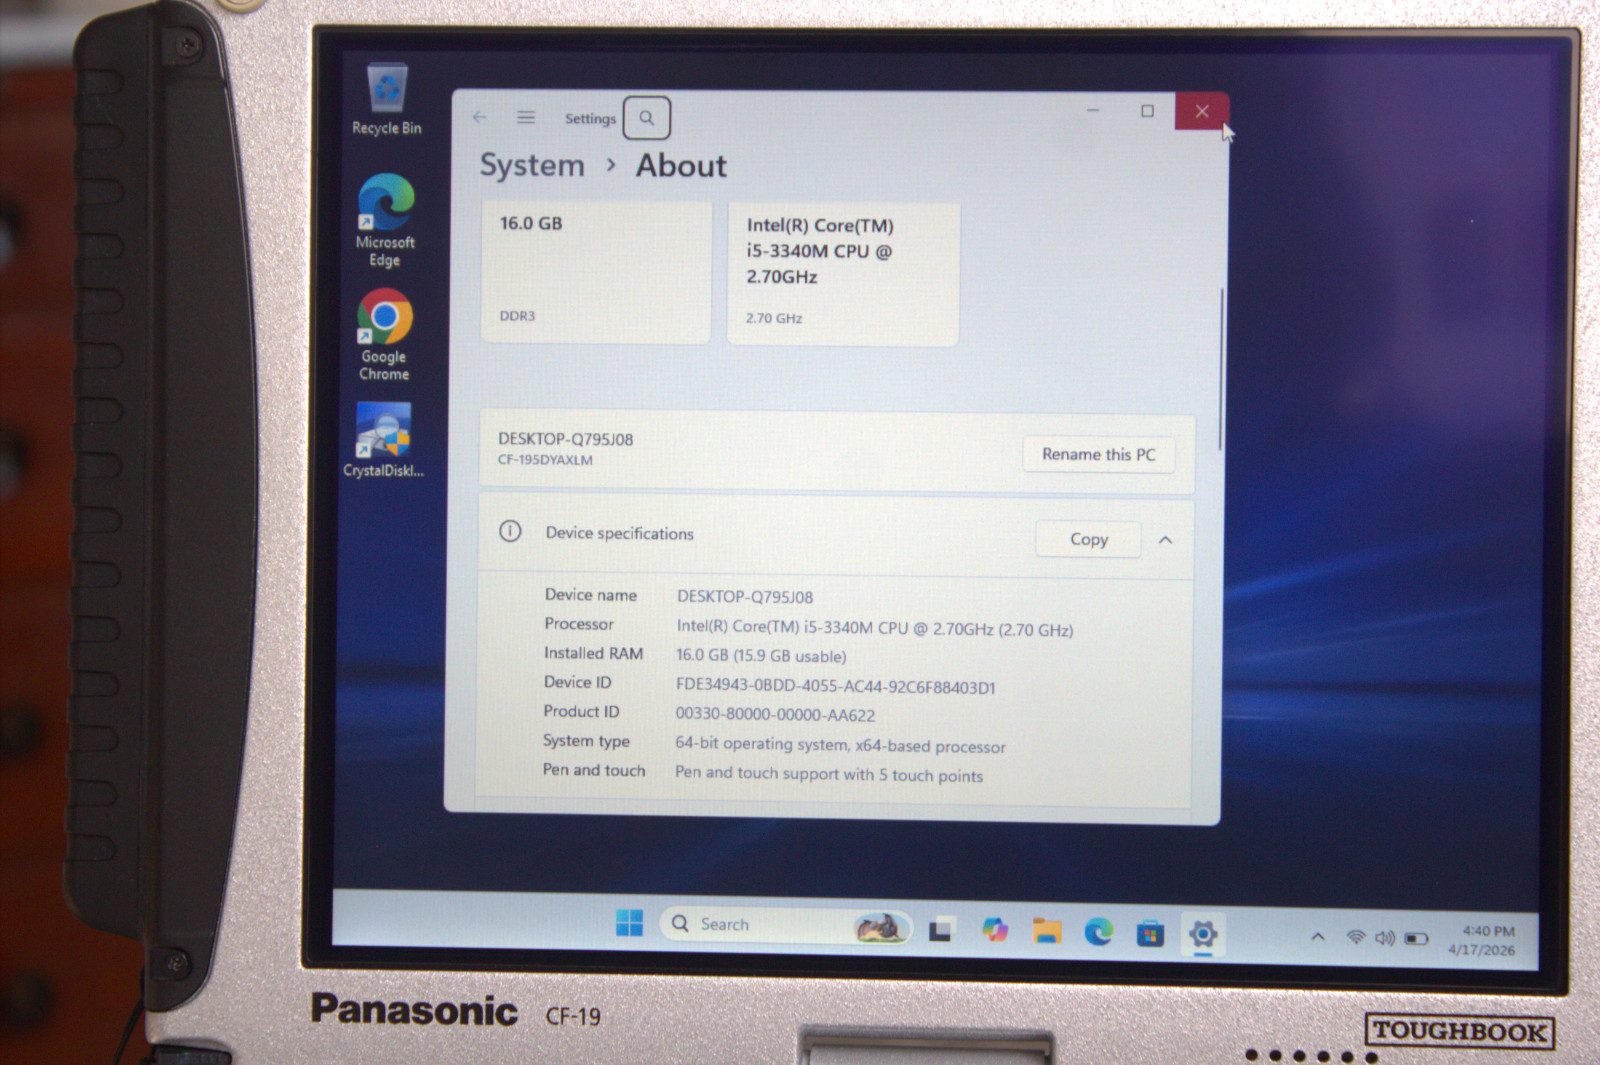The height and width of the screenshot is (1065, 1600).
Task: Launch Copilot from the taskbar
Action: click(994, 930)
